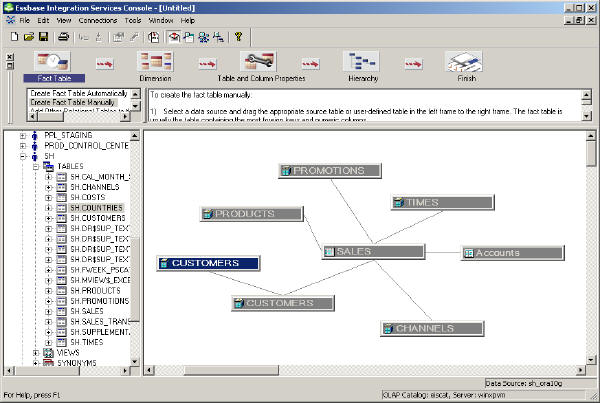Expand the PPL_STAGING schema node

click(x=23, y=135)
